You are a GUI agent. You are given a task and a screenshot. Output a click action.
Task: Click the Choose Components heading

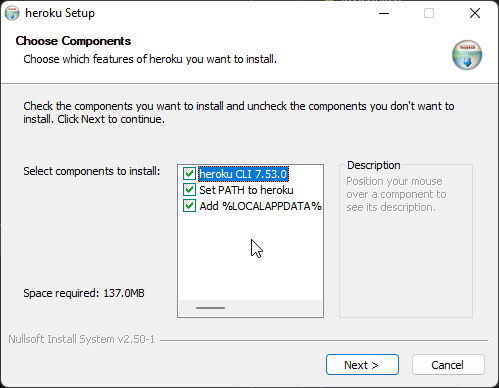[x=73, y=41]
